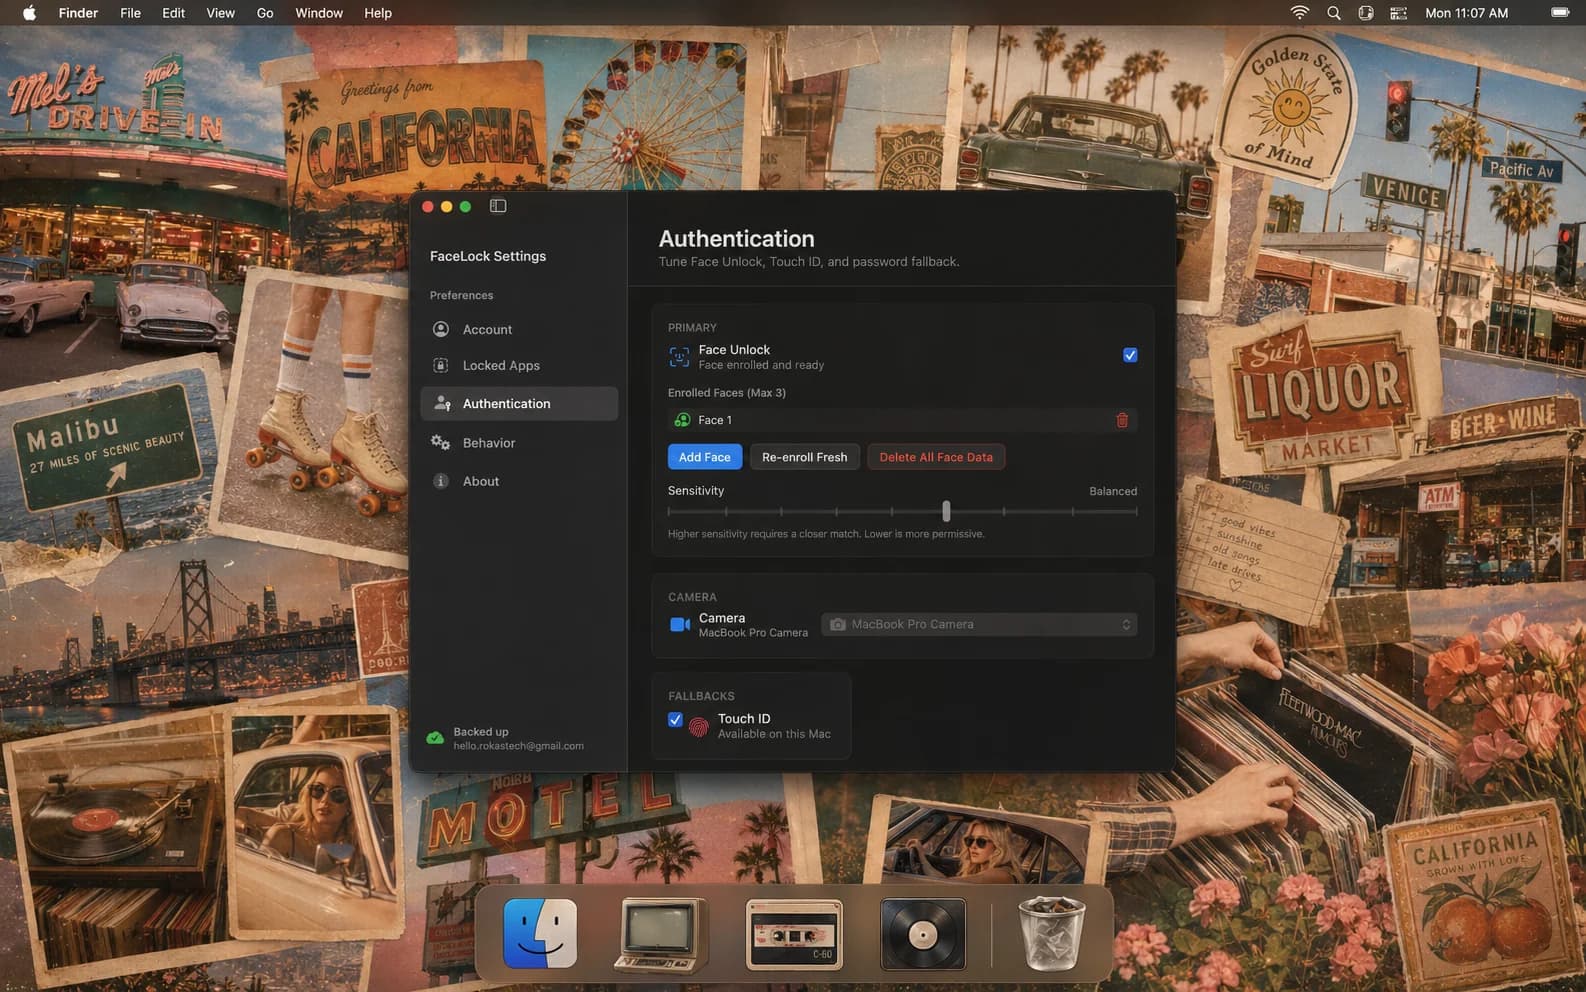The height and width of the screenshot is (992, 1586).
Task: Open the cassette tape app in the Dock
Action: tap(794, 935)
